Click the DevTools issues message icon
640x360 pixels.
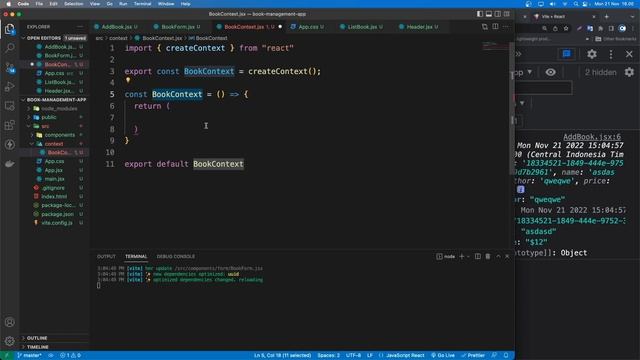tap(567, 54)
